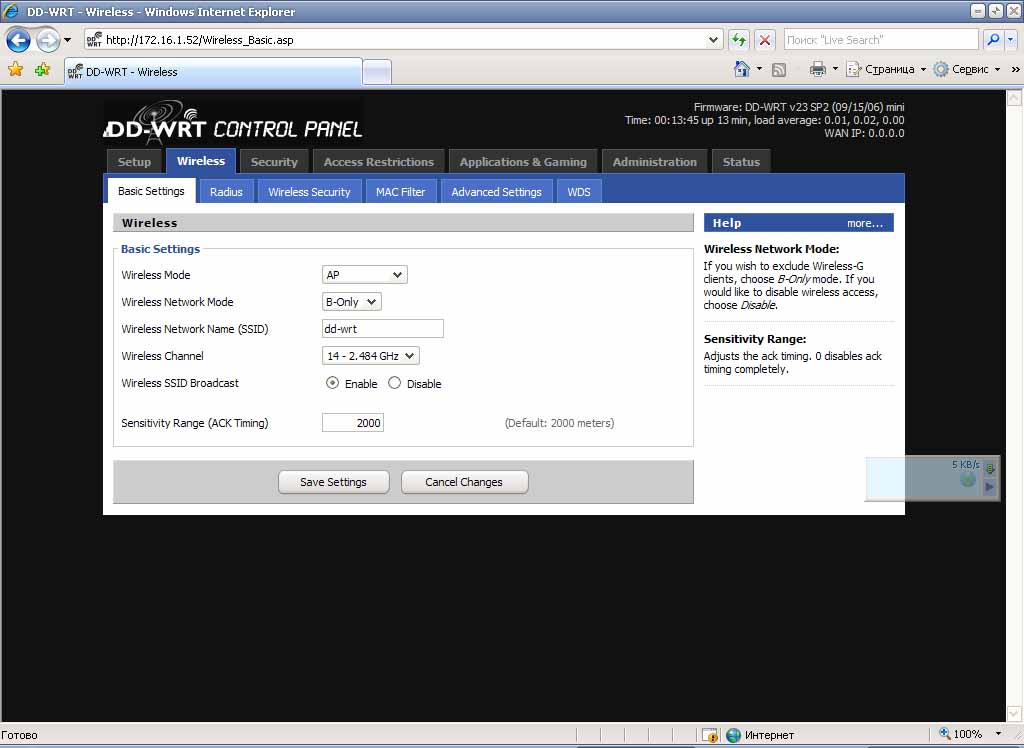The width and height of the screenshot is (1024, 748).
Task: Open the Wireless Network Mode dropdown
Action: 351,302
